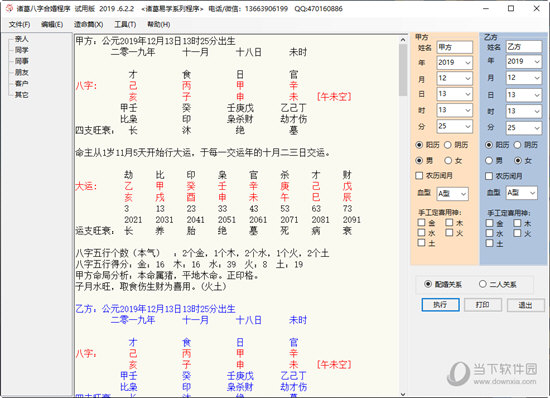Image resolution: width=550 pixels, height=398 pixels.
Task: Select the 配婚关系 radio option
Action: click(428, 284)
